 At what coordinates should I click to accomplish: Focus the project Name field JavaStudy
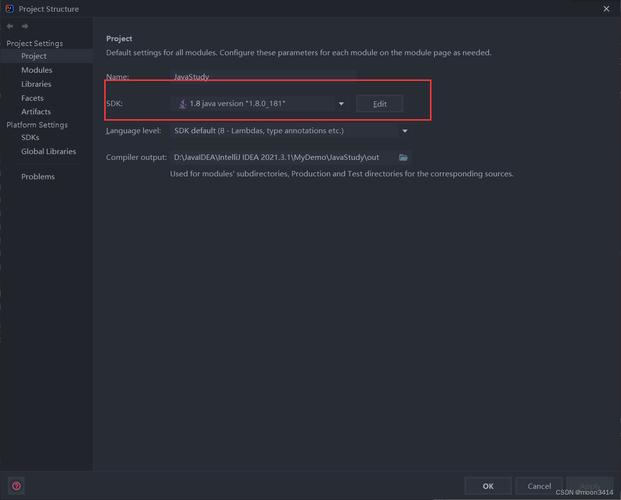pyautogui.click(x=263, y=76)
